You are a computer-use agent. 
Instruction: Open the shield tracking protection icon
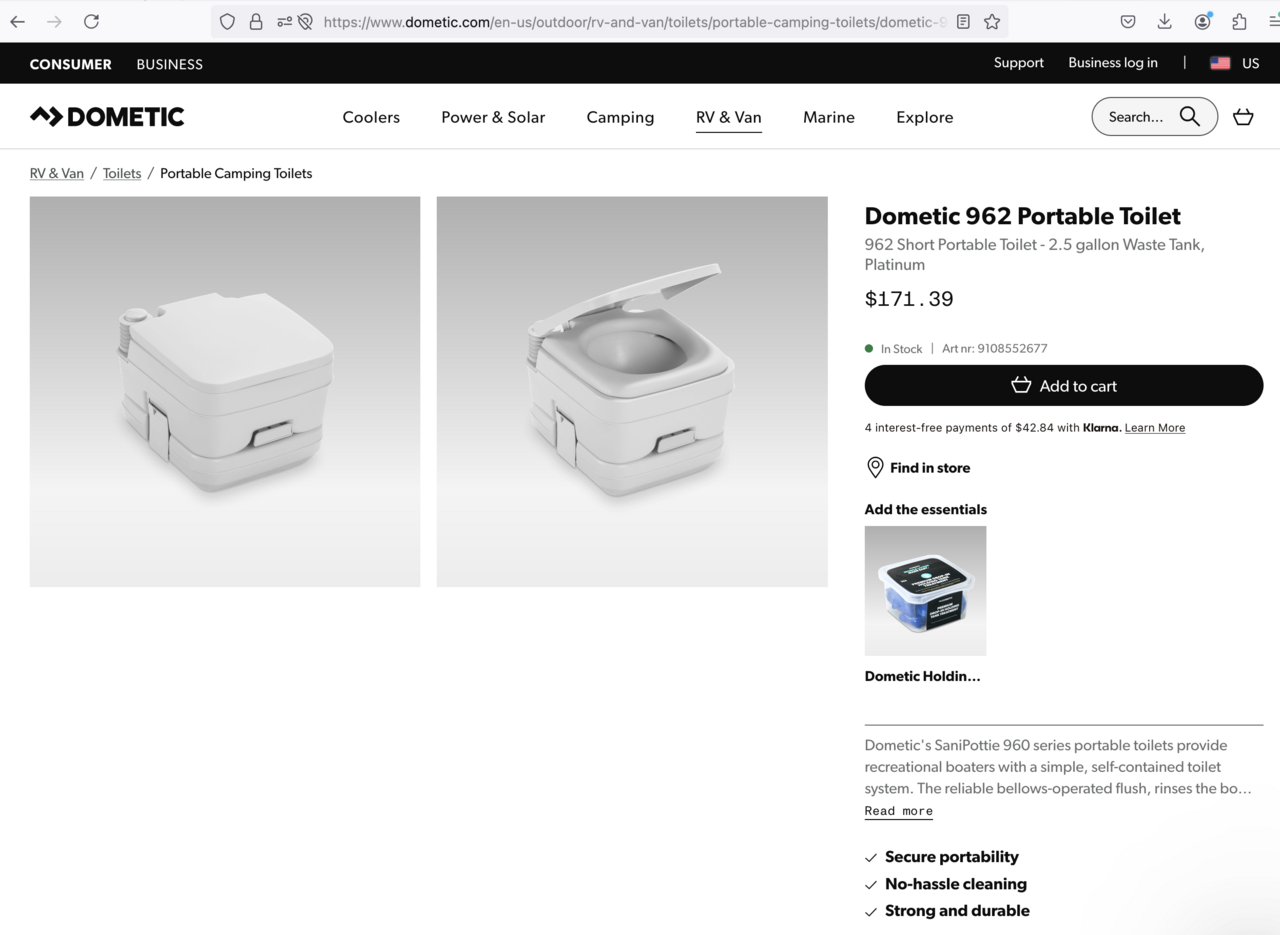coord(227,21)
